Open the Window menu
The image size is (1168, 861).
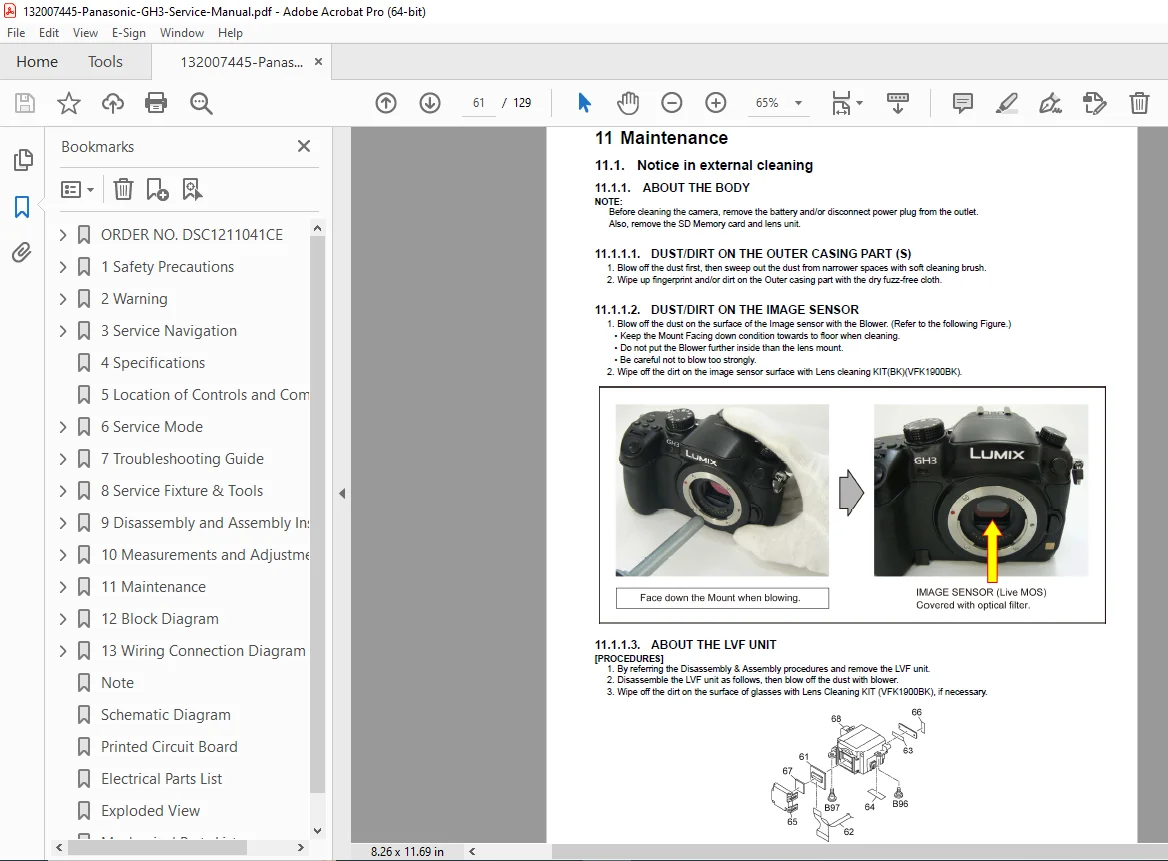pyautogui.click(x=182, y=33)
